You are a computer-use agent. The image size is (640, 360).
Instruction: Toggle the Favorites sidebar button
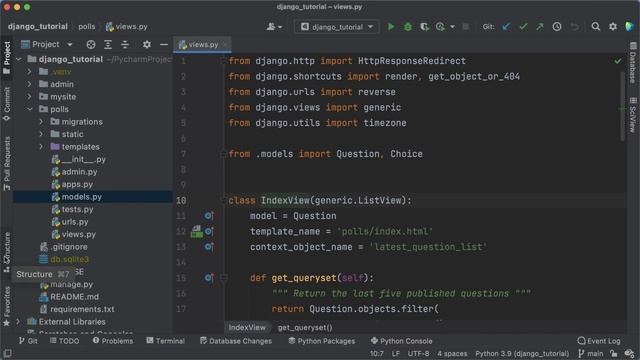point(7,306)
